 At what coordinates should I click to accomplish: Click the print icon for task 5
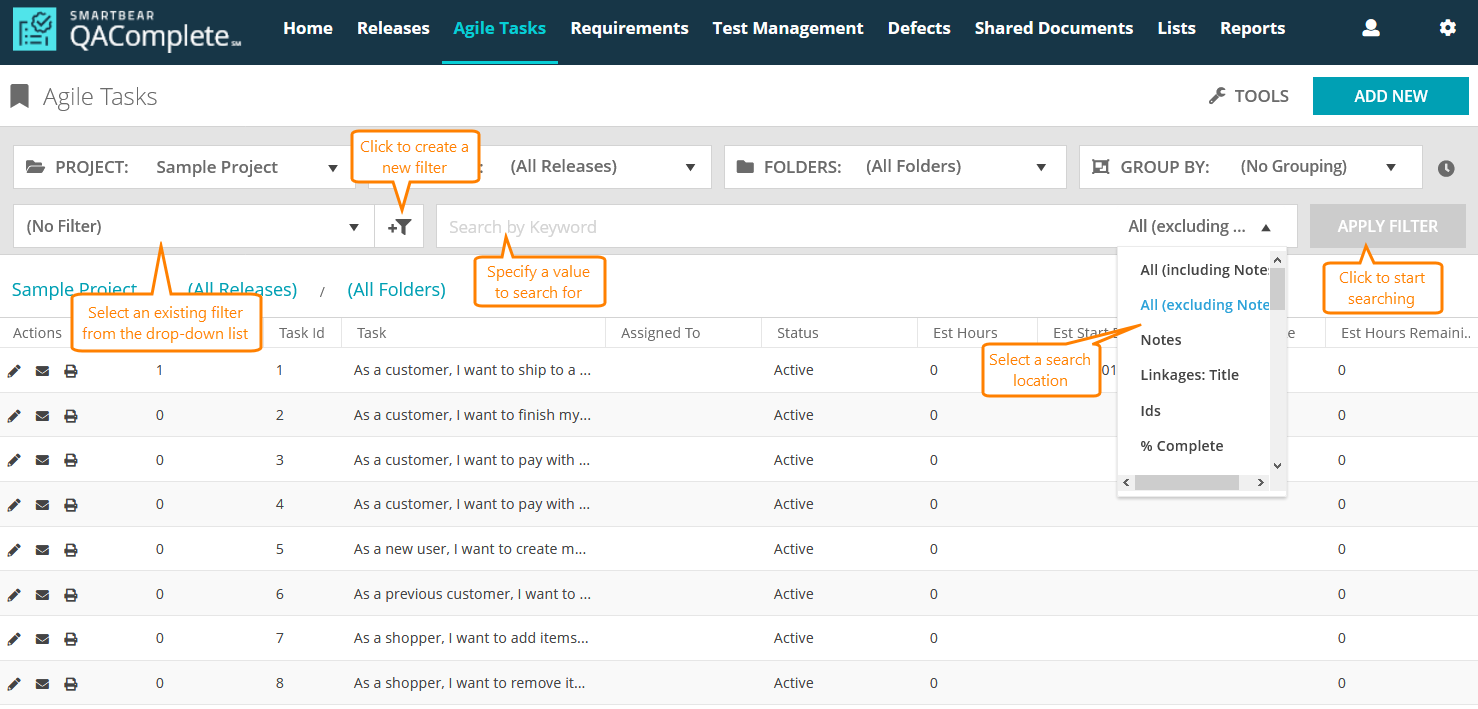pos(70,550)
